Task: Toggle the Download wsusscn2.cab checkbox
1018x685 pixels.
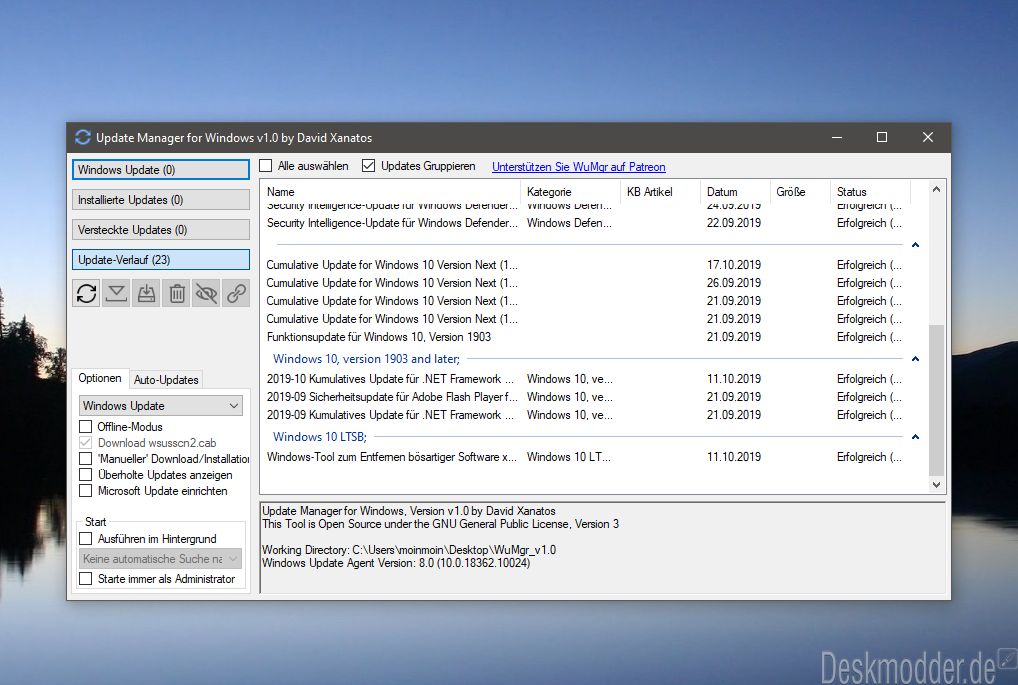Action: (86, 443)
